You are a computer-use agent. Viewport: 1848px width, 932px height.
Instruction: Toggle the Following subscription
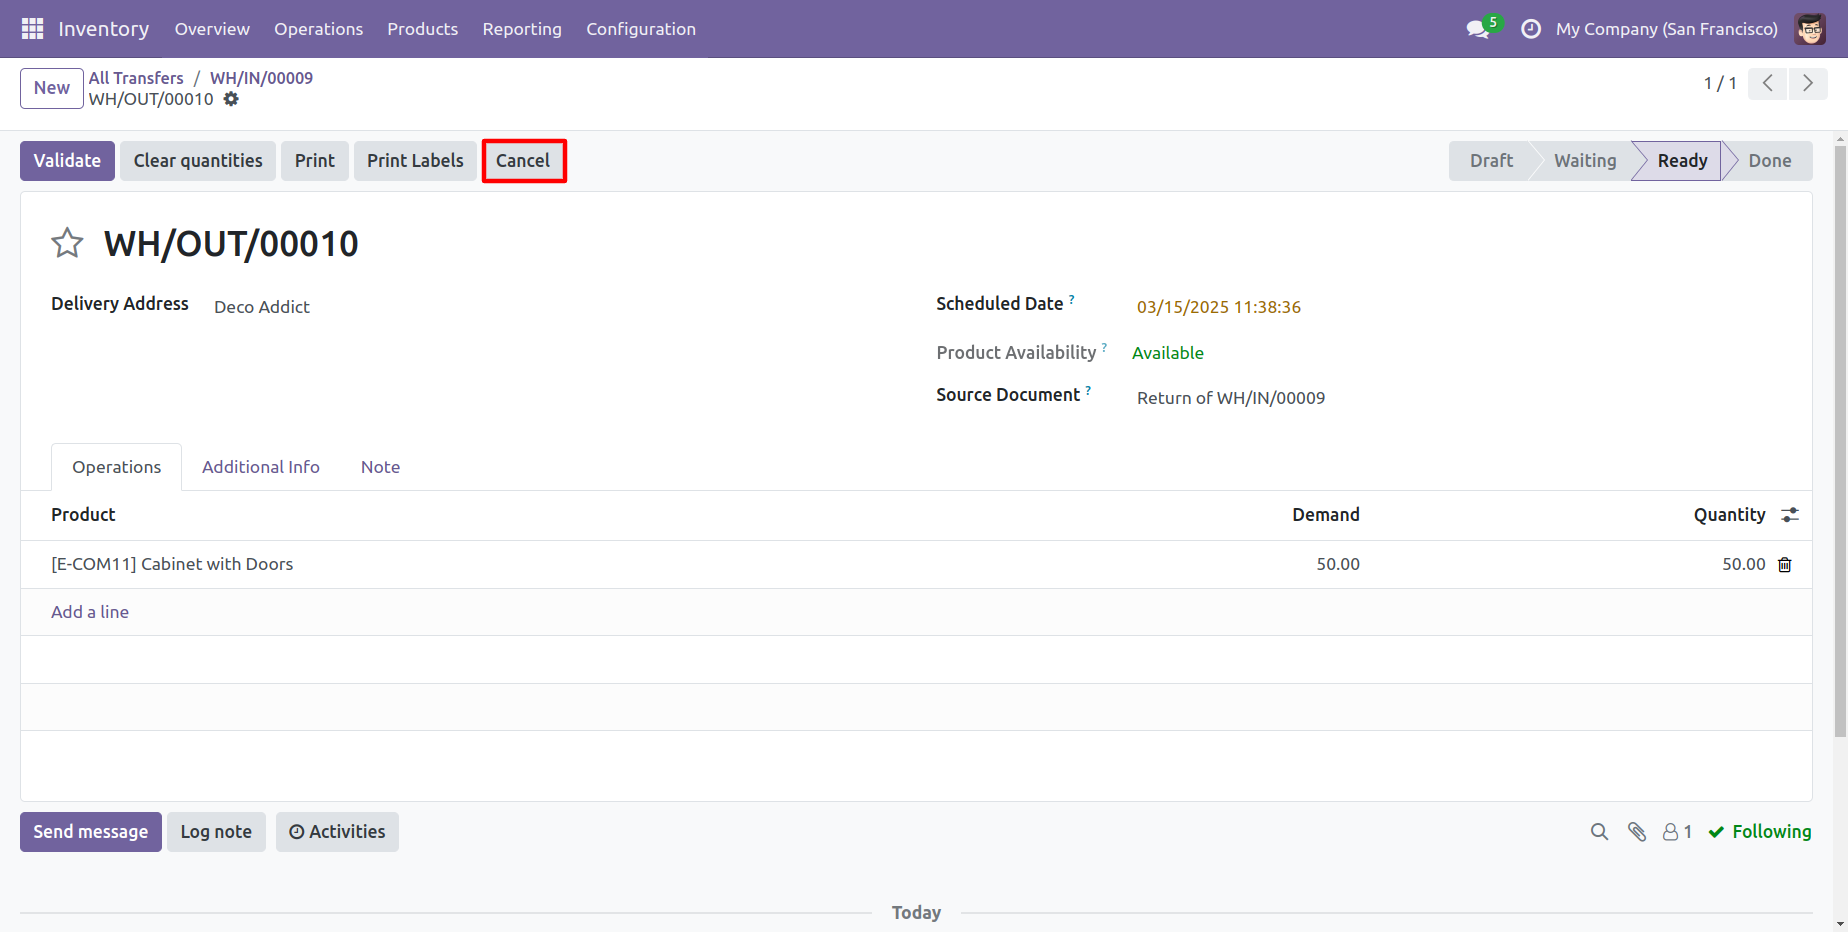[1760, 832]
